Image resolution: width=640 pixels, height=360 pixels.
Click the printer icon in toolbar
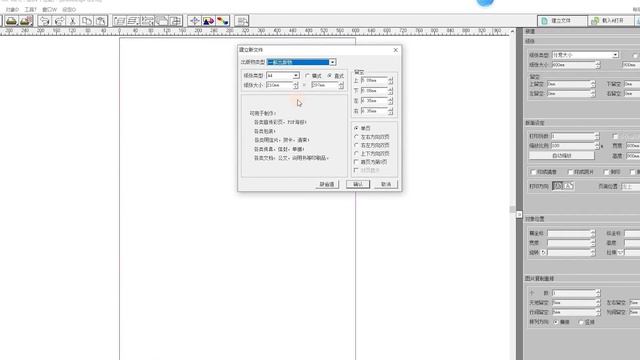click(11, 21)
